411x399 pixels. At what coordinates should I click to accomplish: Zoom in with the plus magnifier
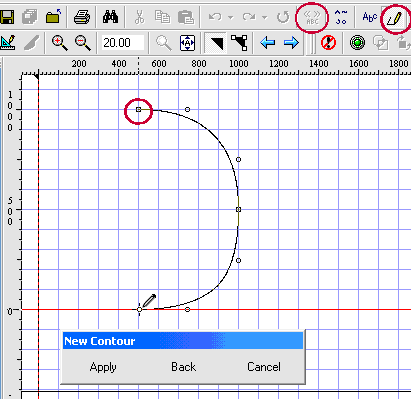60,43
